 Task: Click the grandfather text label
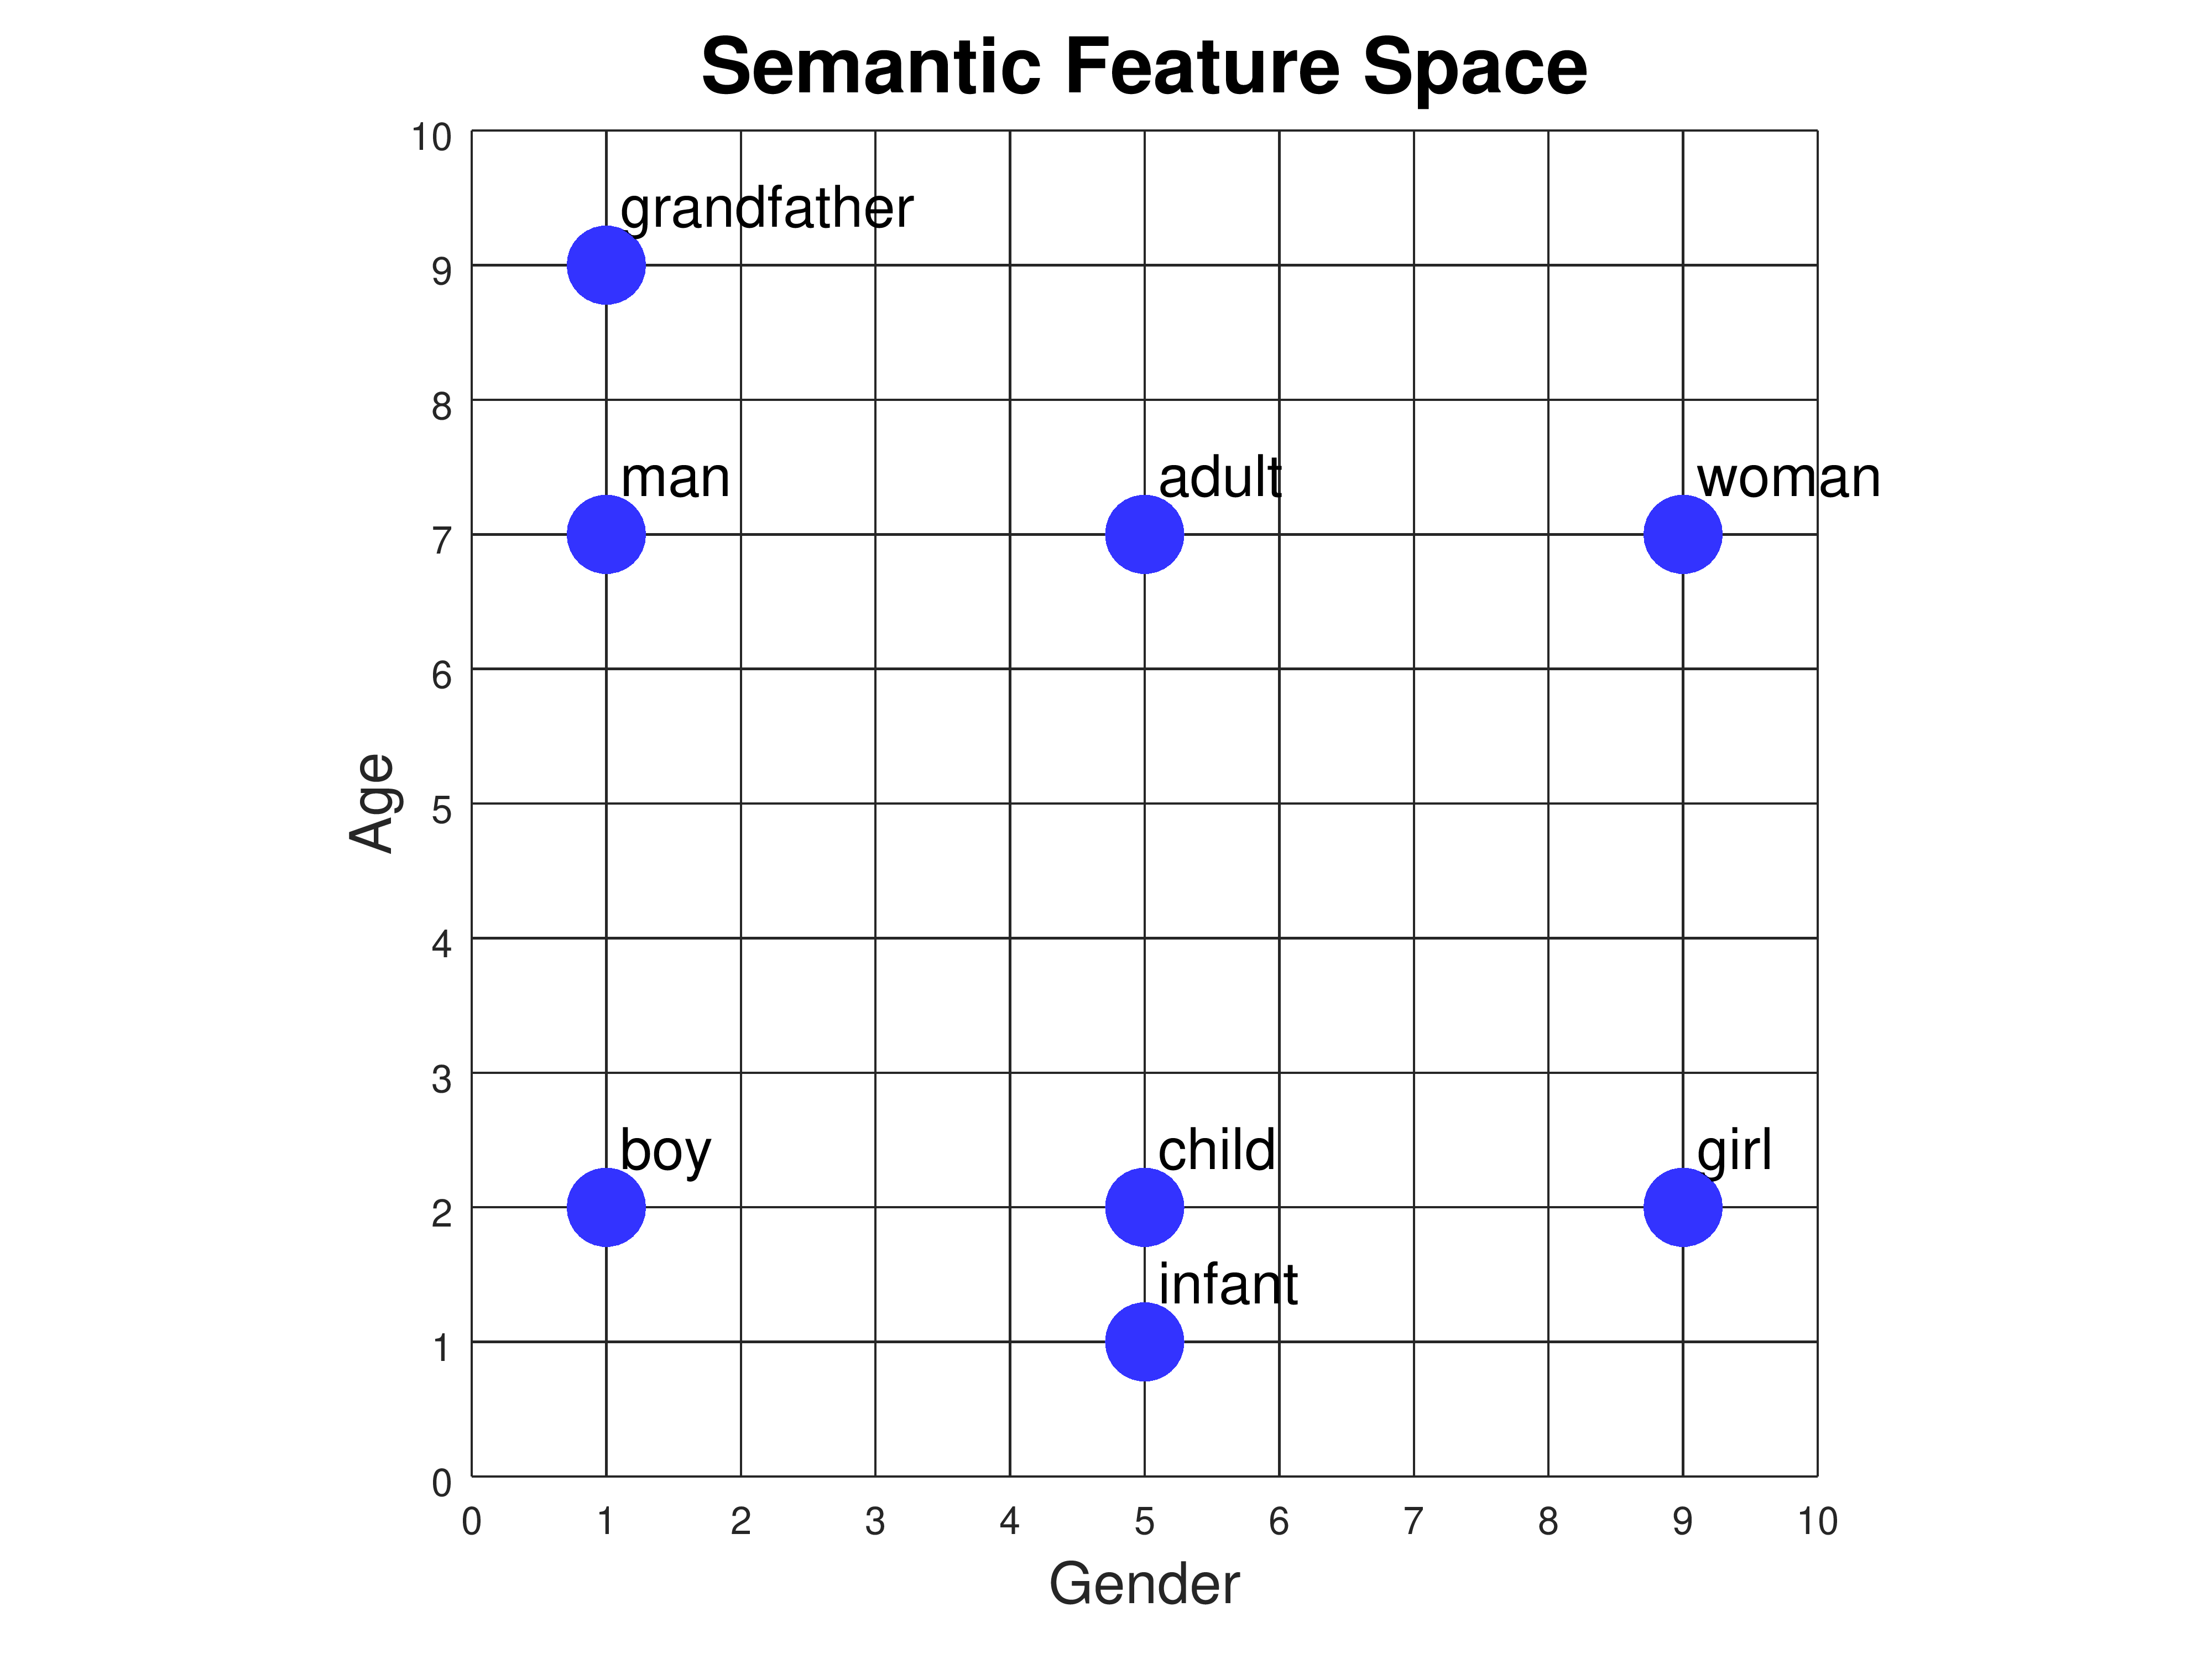766,209
